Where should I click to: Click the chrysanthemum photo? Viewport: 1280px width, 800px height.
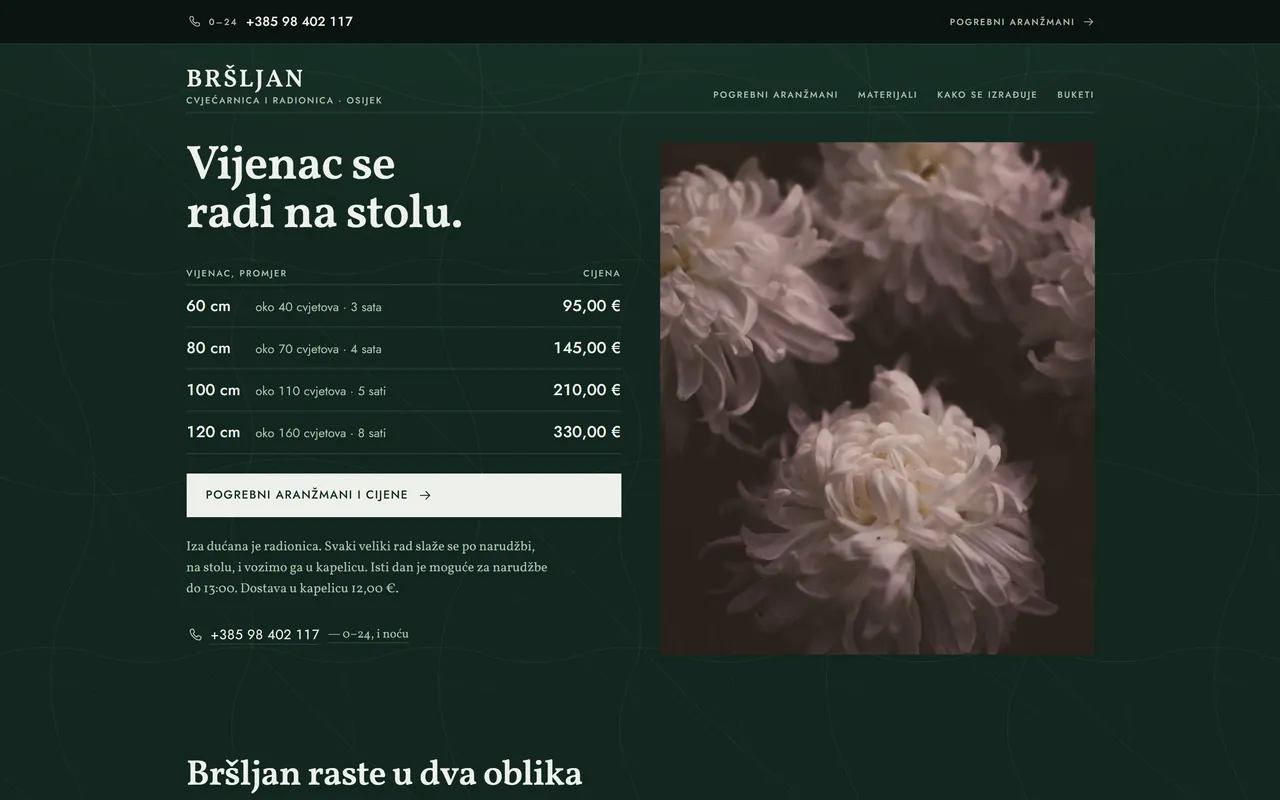[877, 398]
